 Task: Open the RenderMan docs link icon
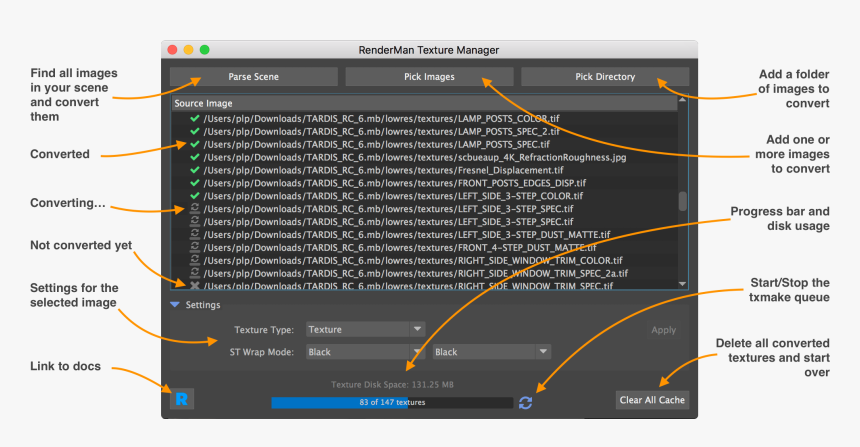pyautogui.click(x=182, y=399)
